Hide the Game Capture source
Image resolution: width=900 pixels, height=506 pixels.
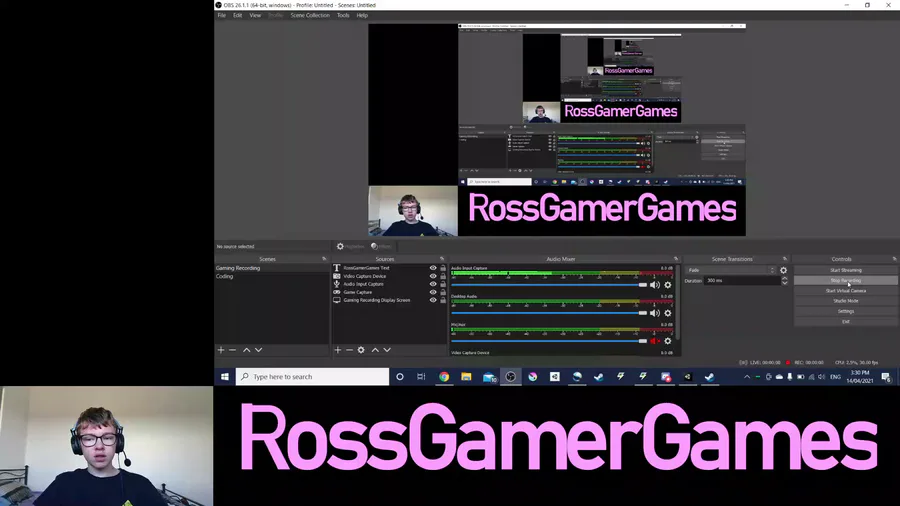click(433, 292)
